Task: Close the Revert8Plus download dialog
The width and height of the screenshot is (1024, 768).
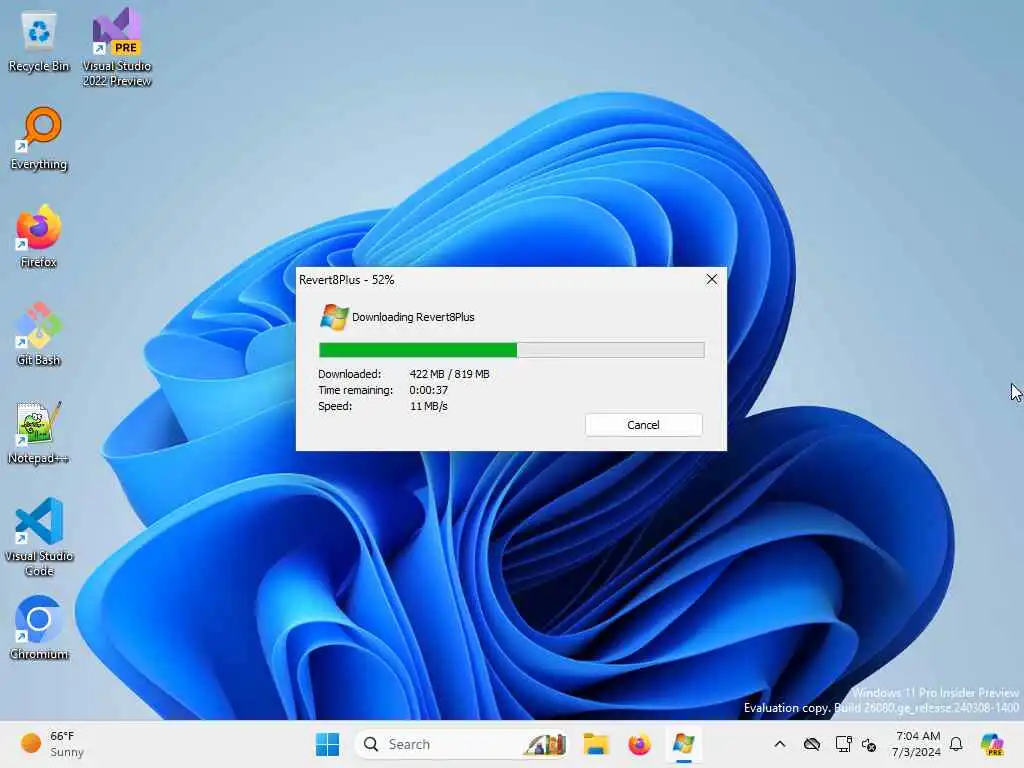Action: [712, 280]
